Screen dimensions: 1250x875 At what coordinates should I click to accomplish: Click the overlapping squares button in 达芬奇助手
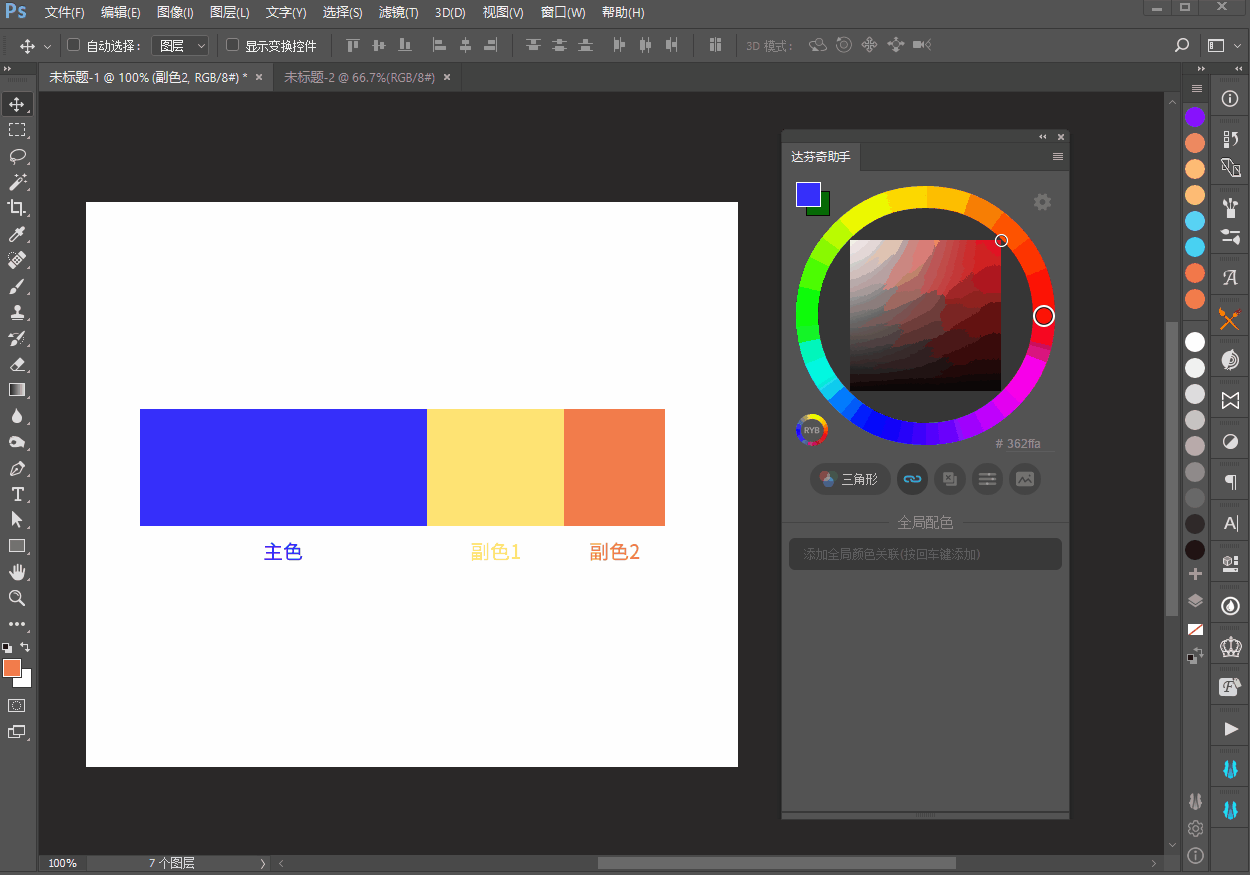tap(950, 479)
